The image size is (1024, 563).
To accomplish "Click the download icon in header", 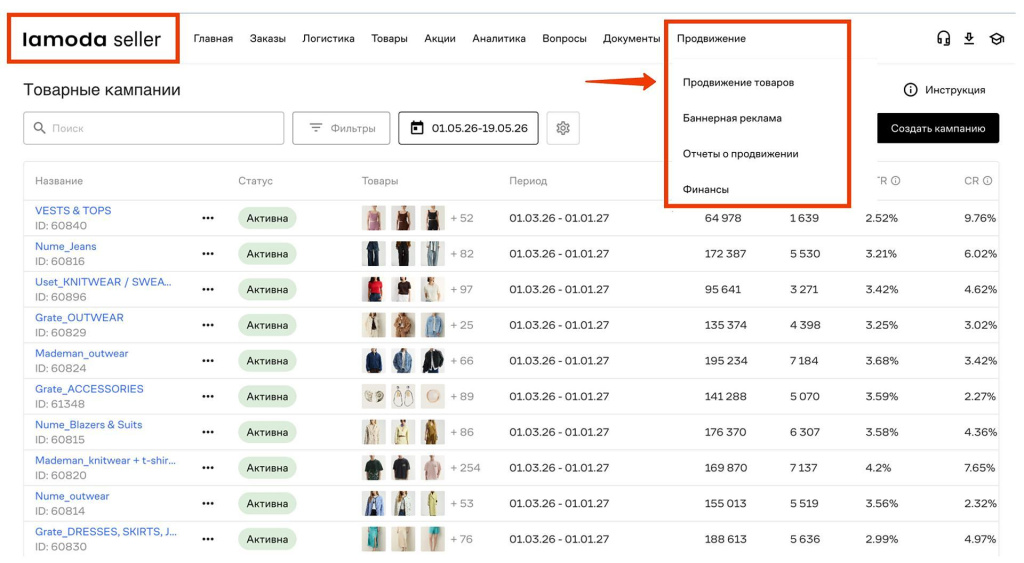I will (x=969, y=39).
